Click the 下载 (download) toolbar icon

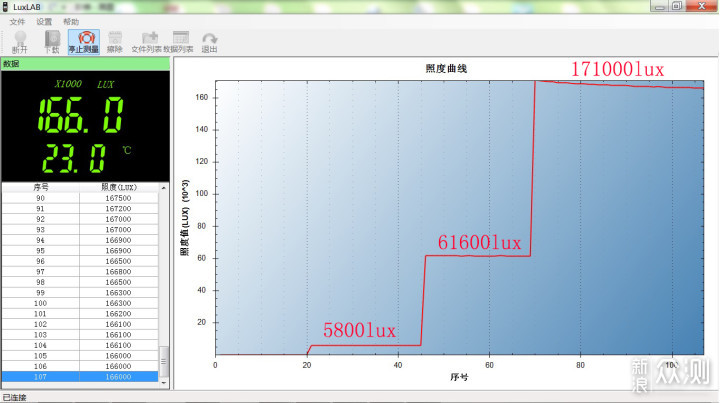(52, 42)
